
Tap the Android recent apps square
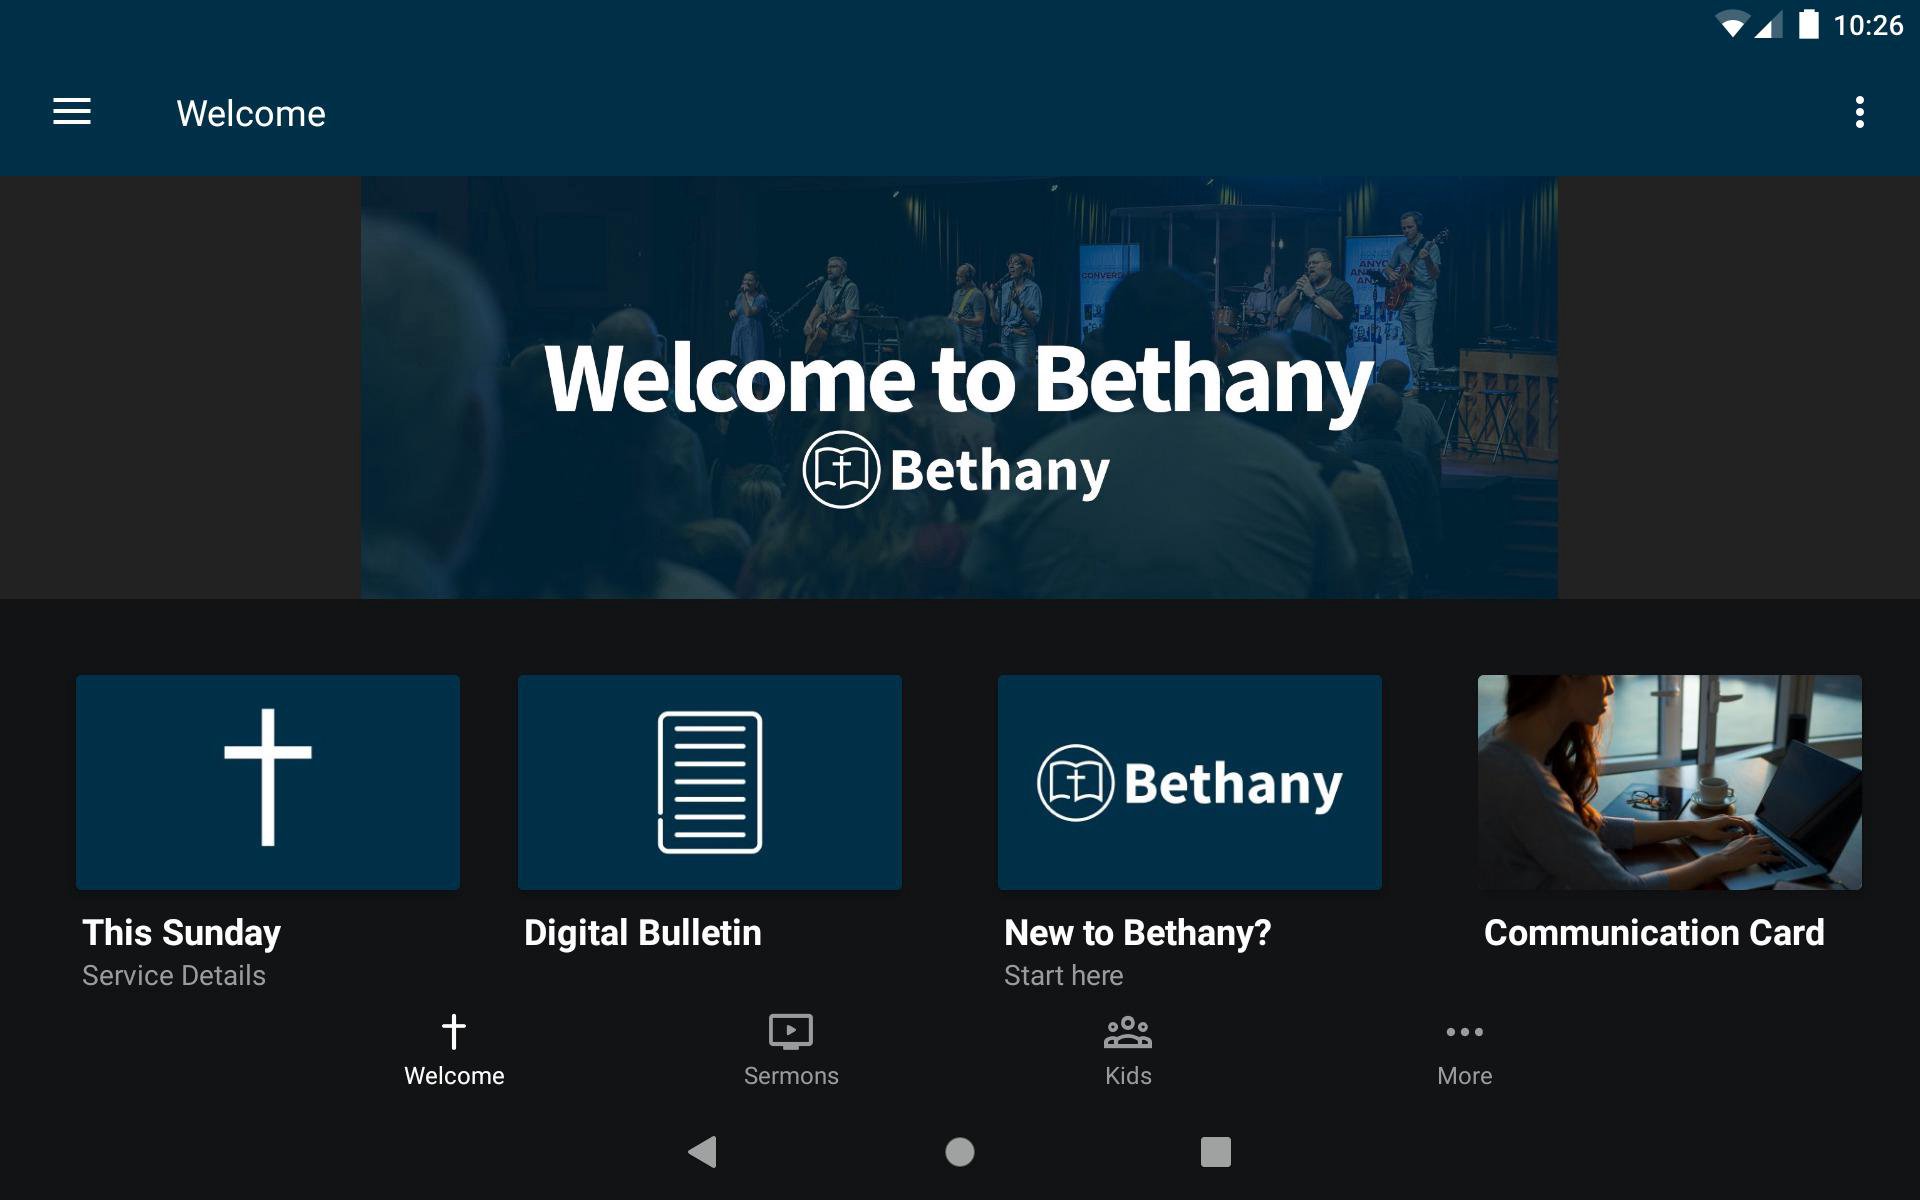[x=1216, y=1152]
